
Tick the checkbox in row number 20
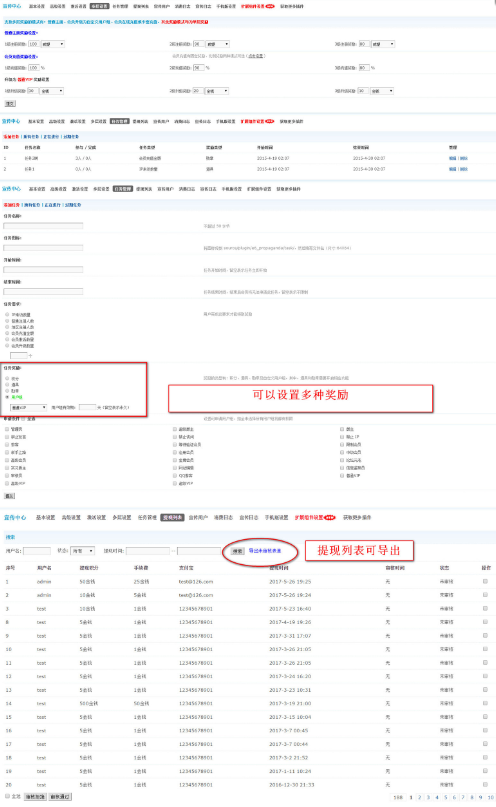(485, 784)
